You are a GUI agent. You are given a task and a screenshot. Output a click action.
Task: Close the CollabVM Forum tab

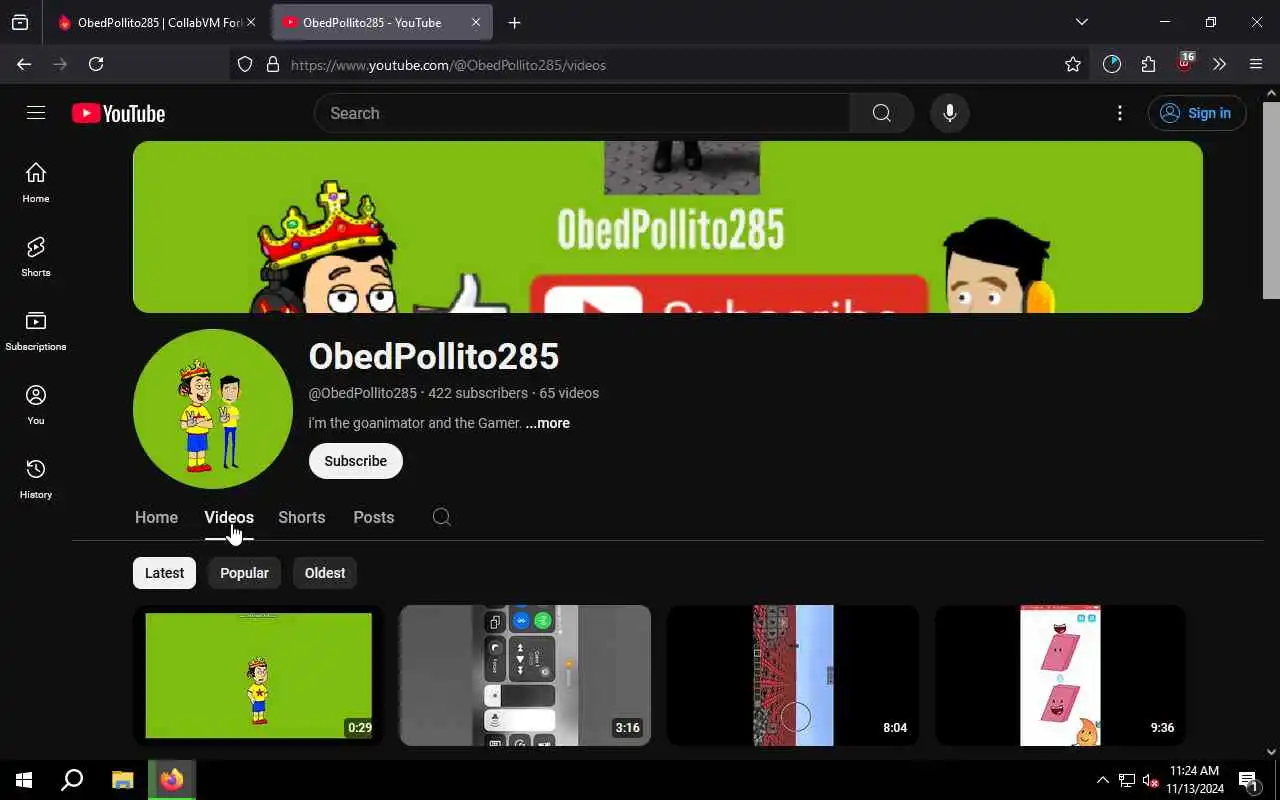(251, 22)
